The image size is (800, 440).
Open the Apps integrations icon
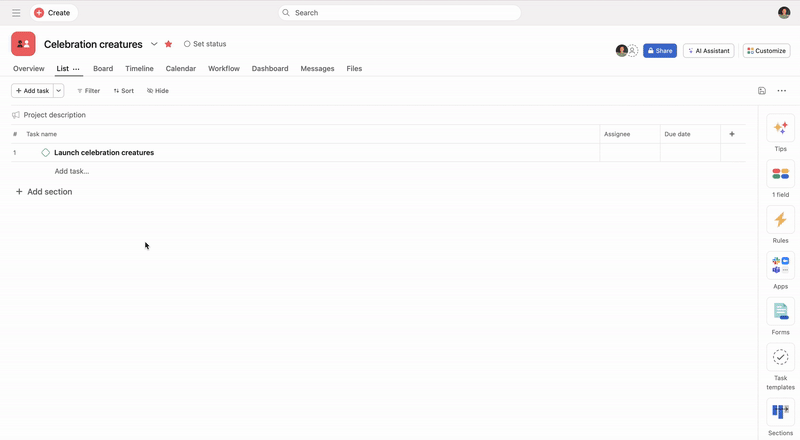point(780,266)
